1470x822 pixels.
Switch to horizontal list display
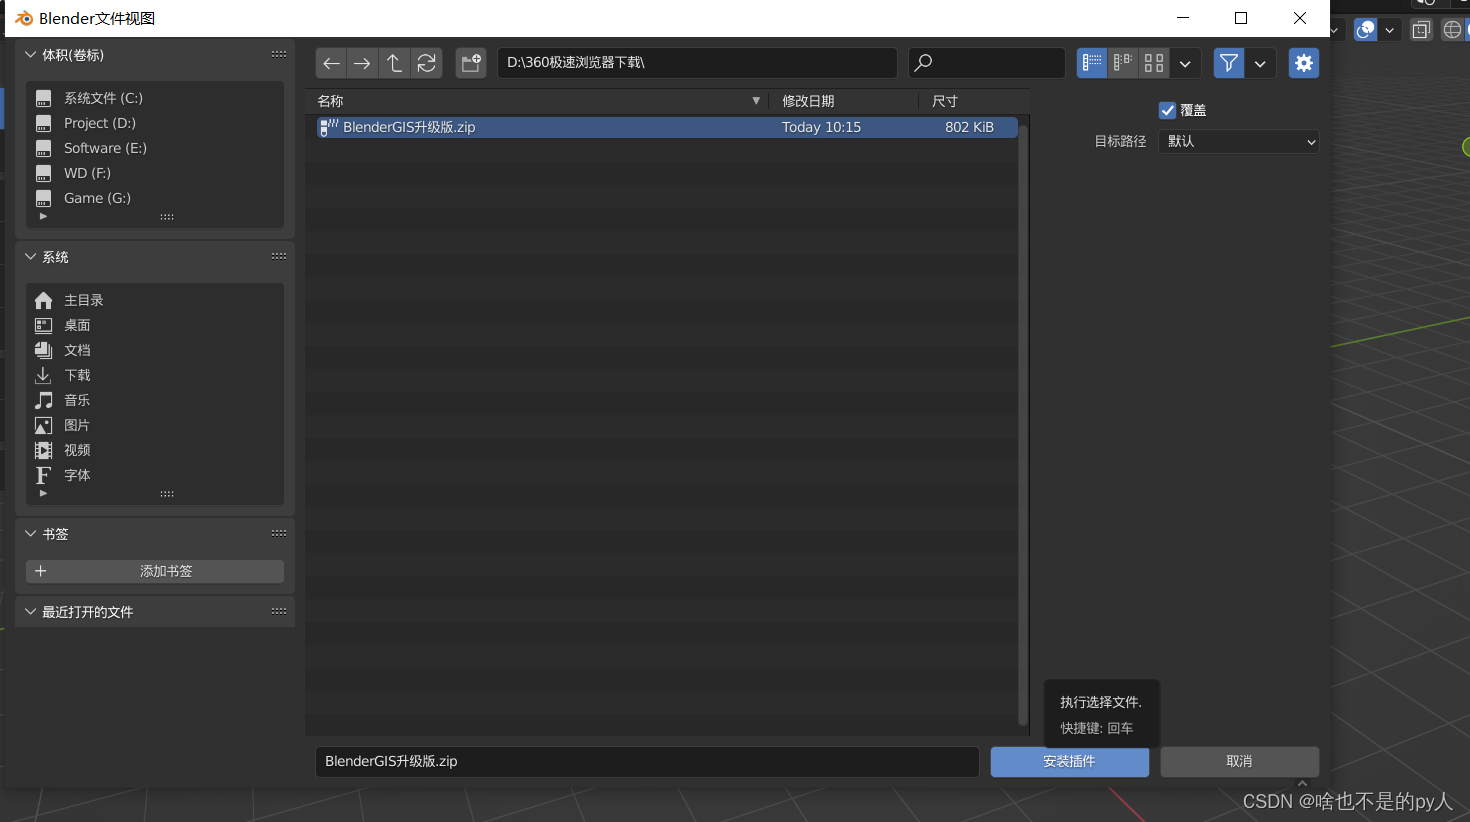click(1123, 63)
